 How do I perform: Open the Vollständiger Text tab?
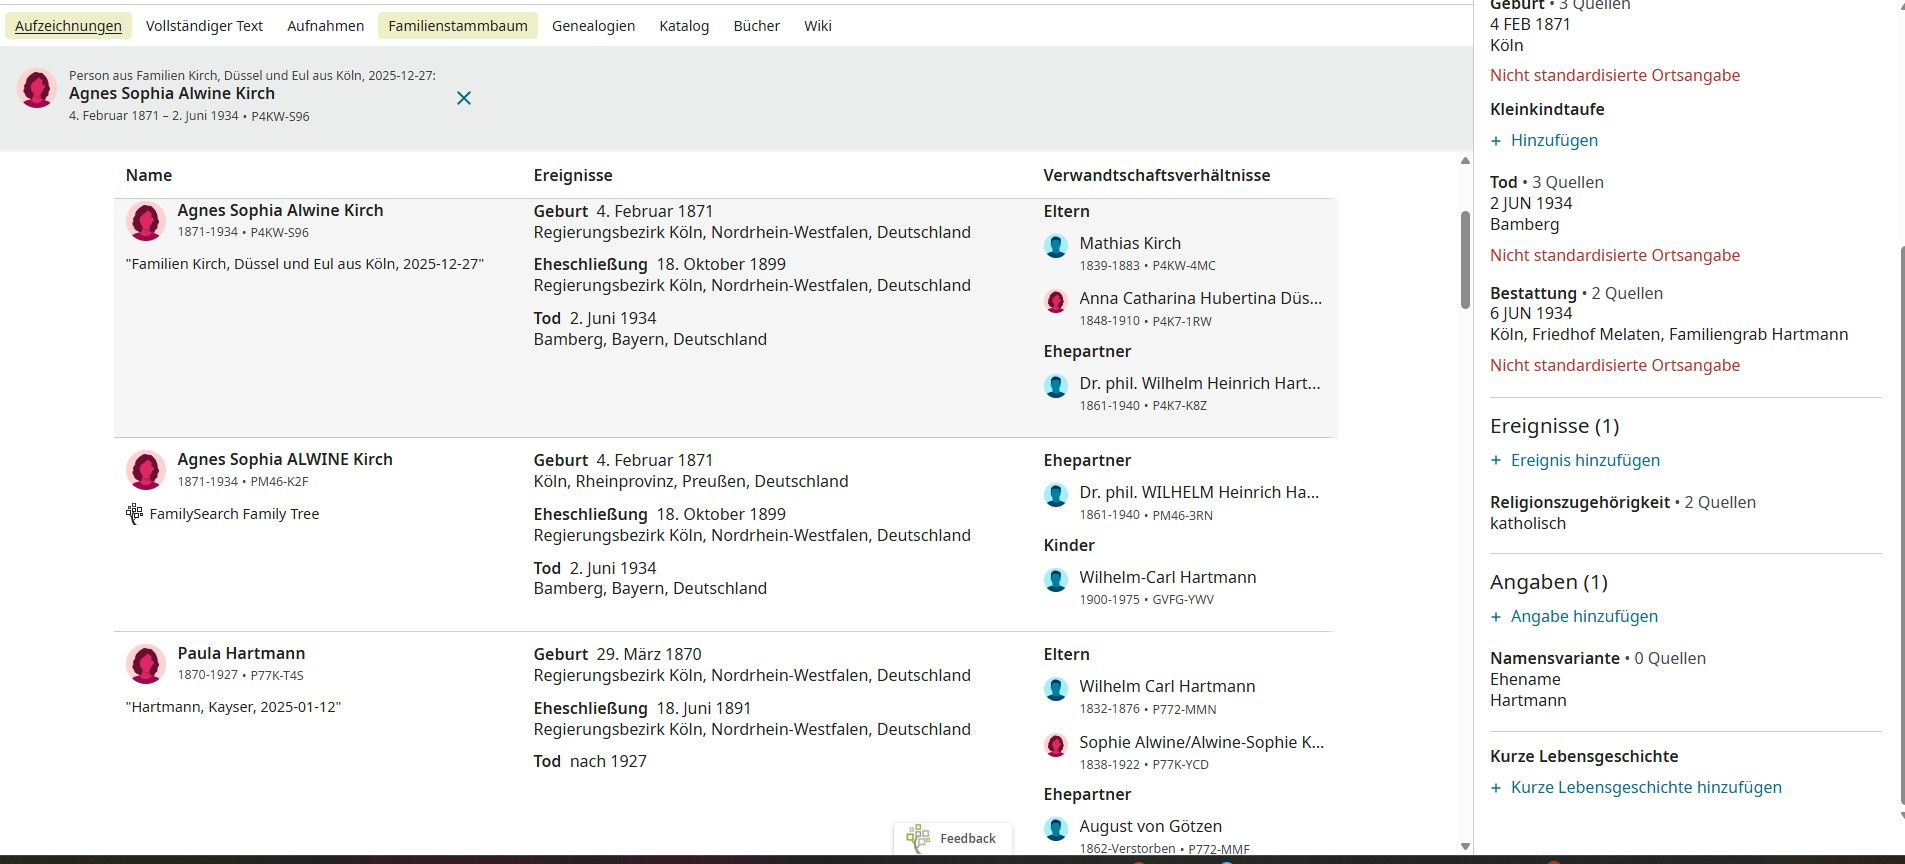click(204, 26)
